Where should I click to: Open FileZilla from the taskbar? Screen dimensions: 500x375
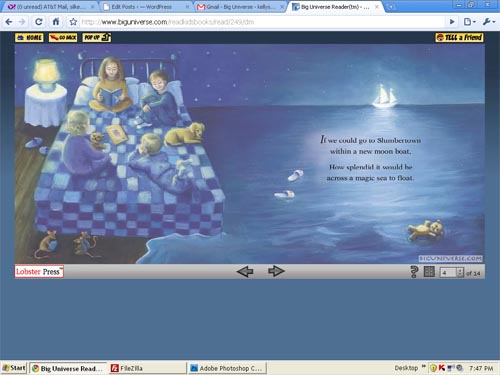click(x=147, y=368)
